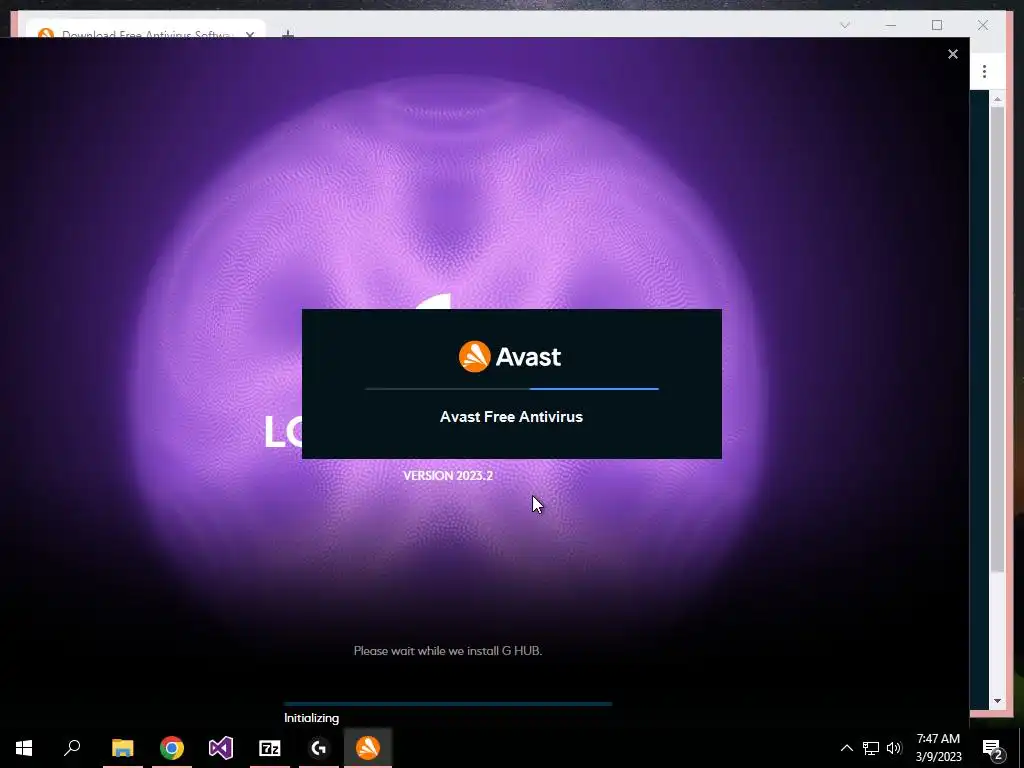Open 7-Zip taskbar icon
Viewport: 1024px width, 768px height.
(270, 748)
